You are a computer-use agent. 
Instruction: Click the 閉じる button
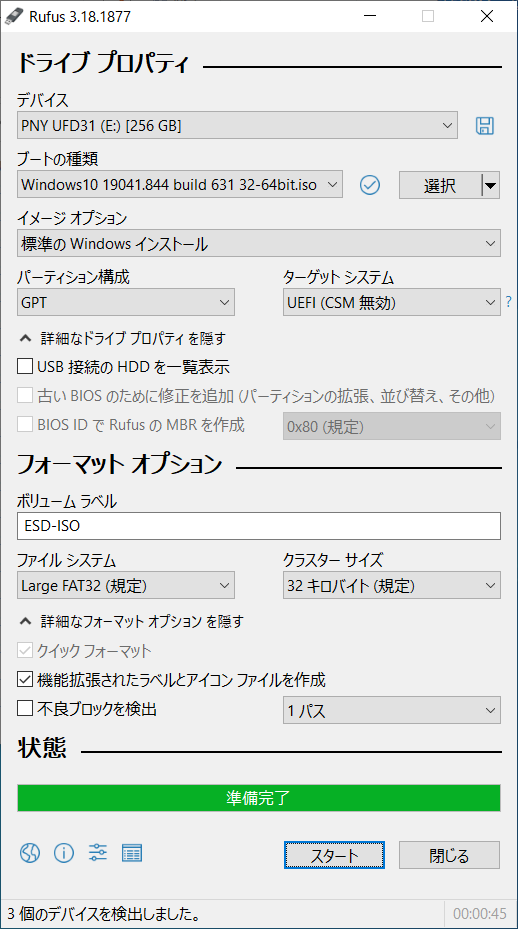click(x=449, y=856)
